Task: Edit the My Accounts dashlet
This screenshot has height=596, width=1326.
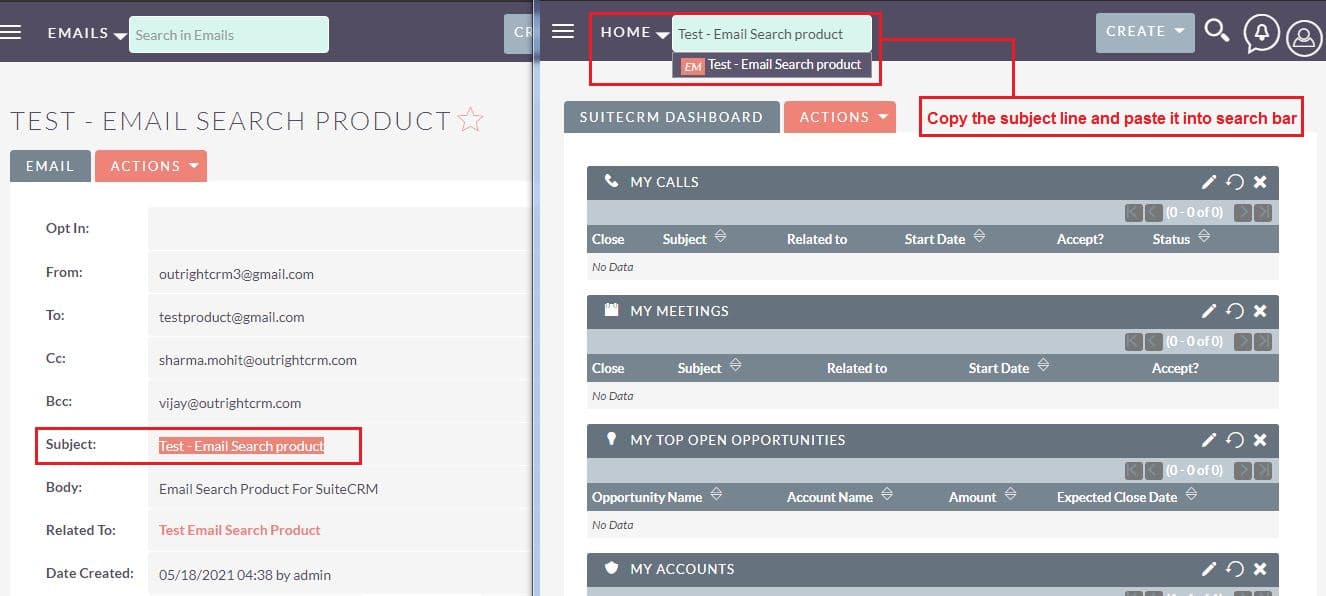Action: 1209,569
